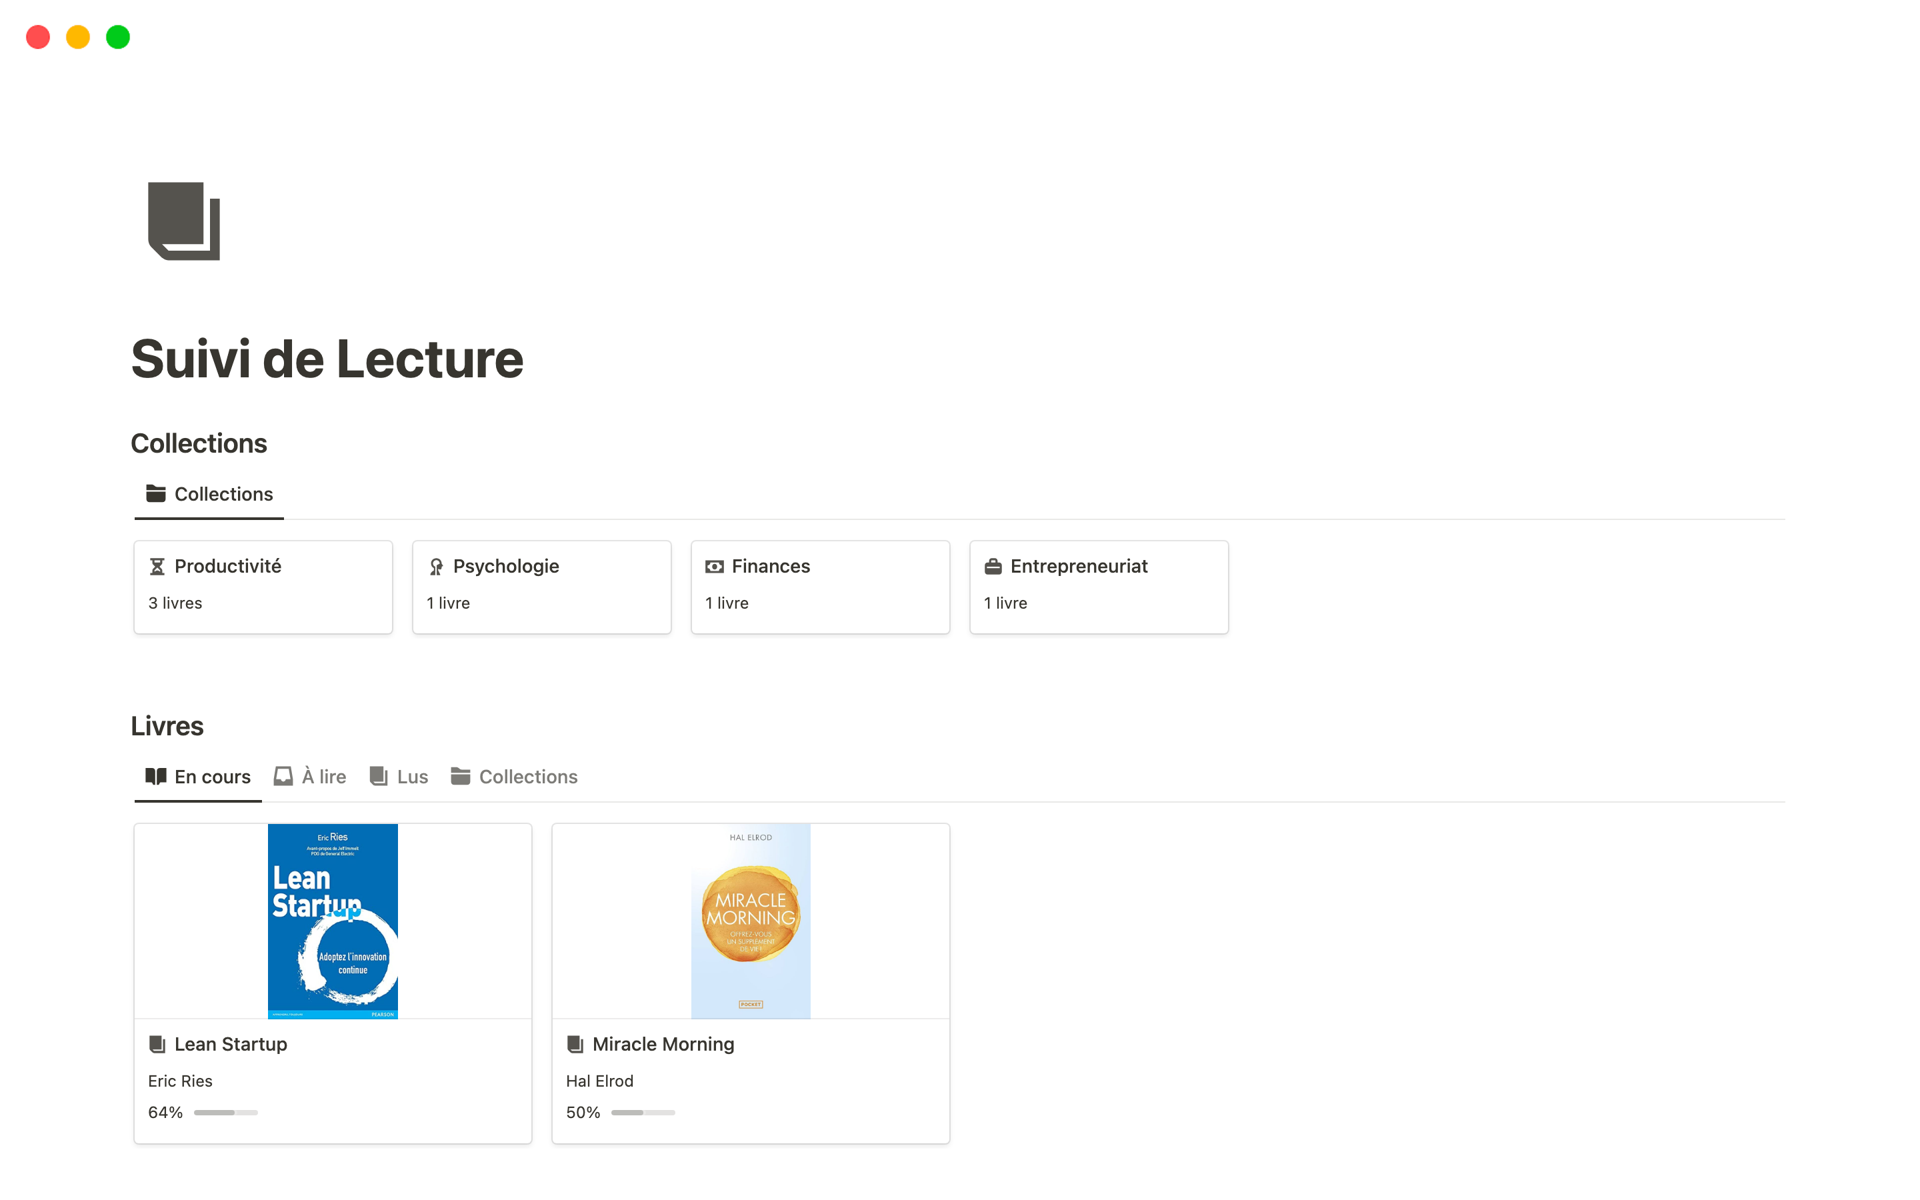Select the Collections folder tab under Collections heading

pos(210,494)
